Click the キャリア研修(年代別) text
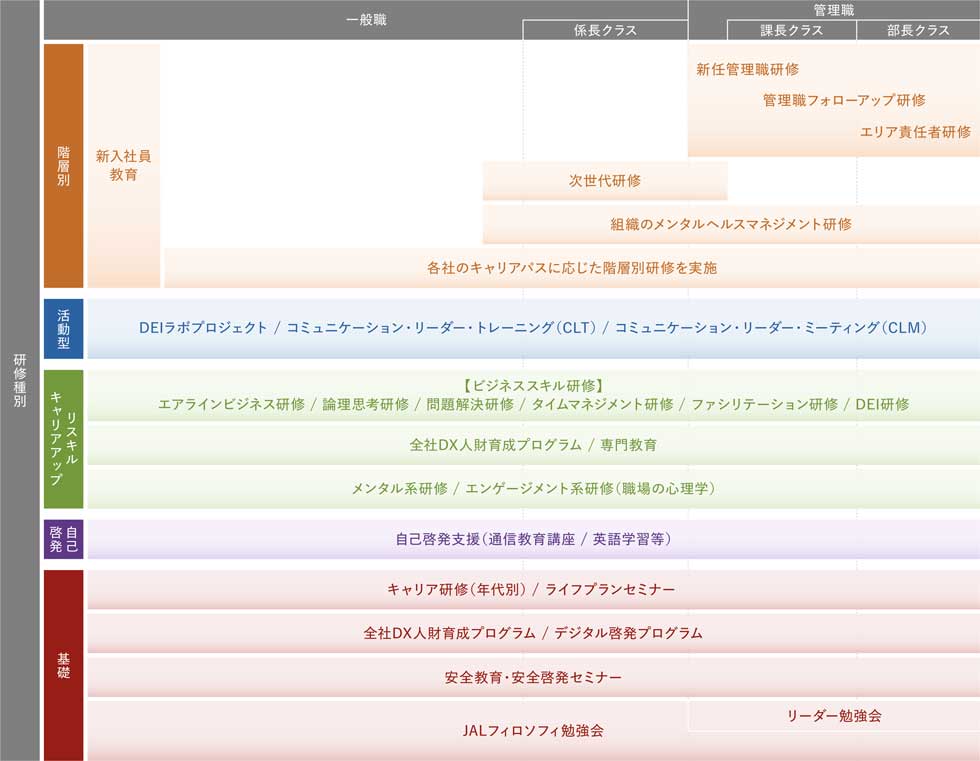This screenshot has height=761, width=980. pyautogui.click(x=457, y=589)
